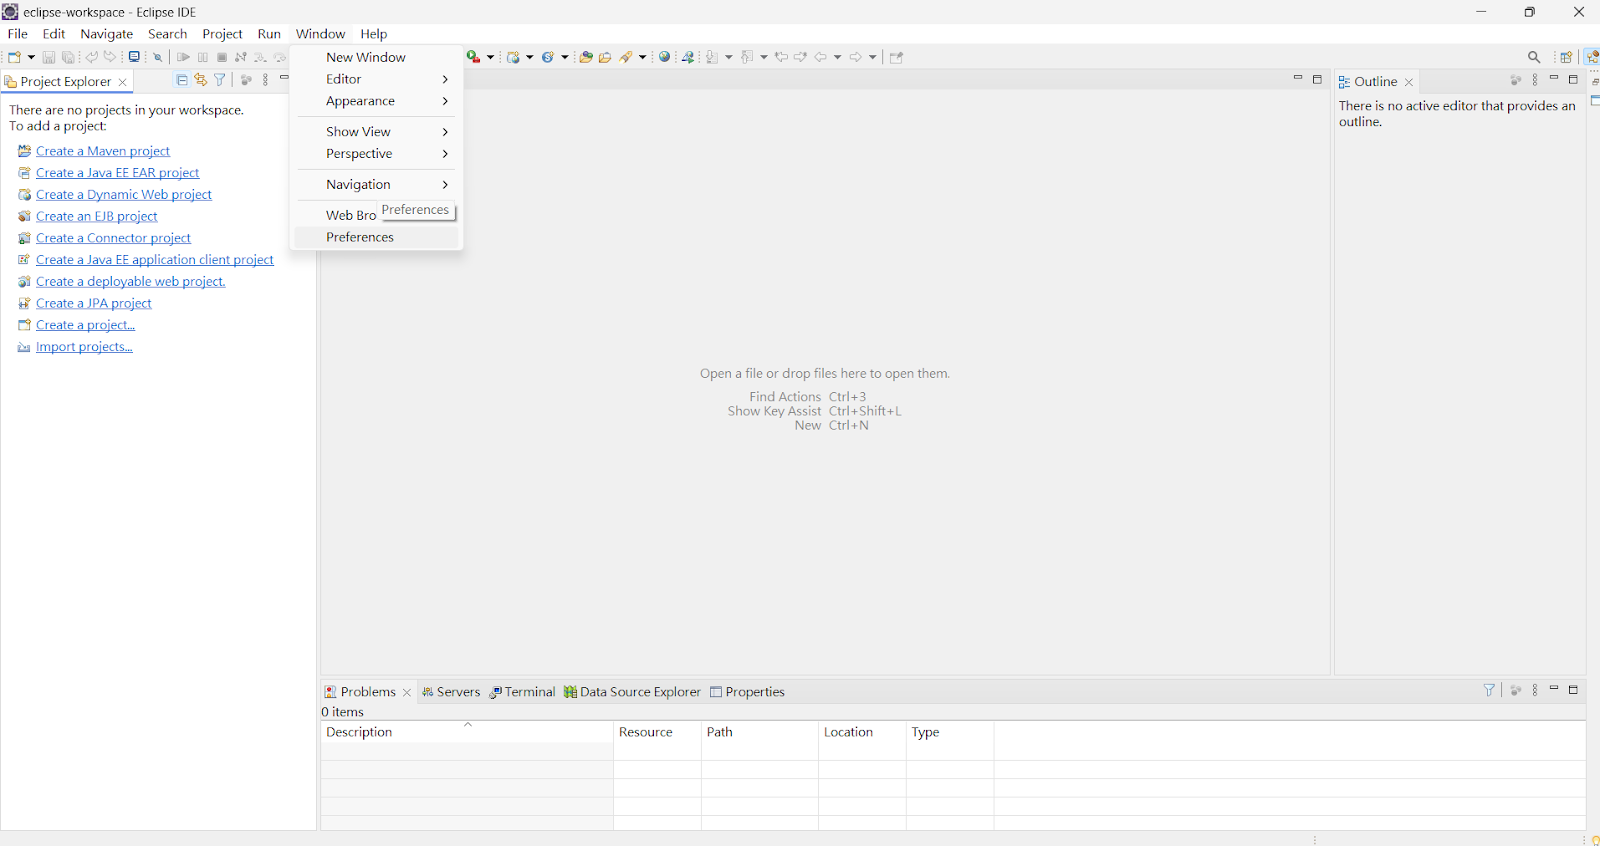Click the Run Last Tool icon

click(x=474, y=57)
